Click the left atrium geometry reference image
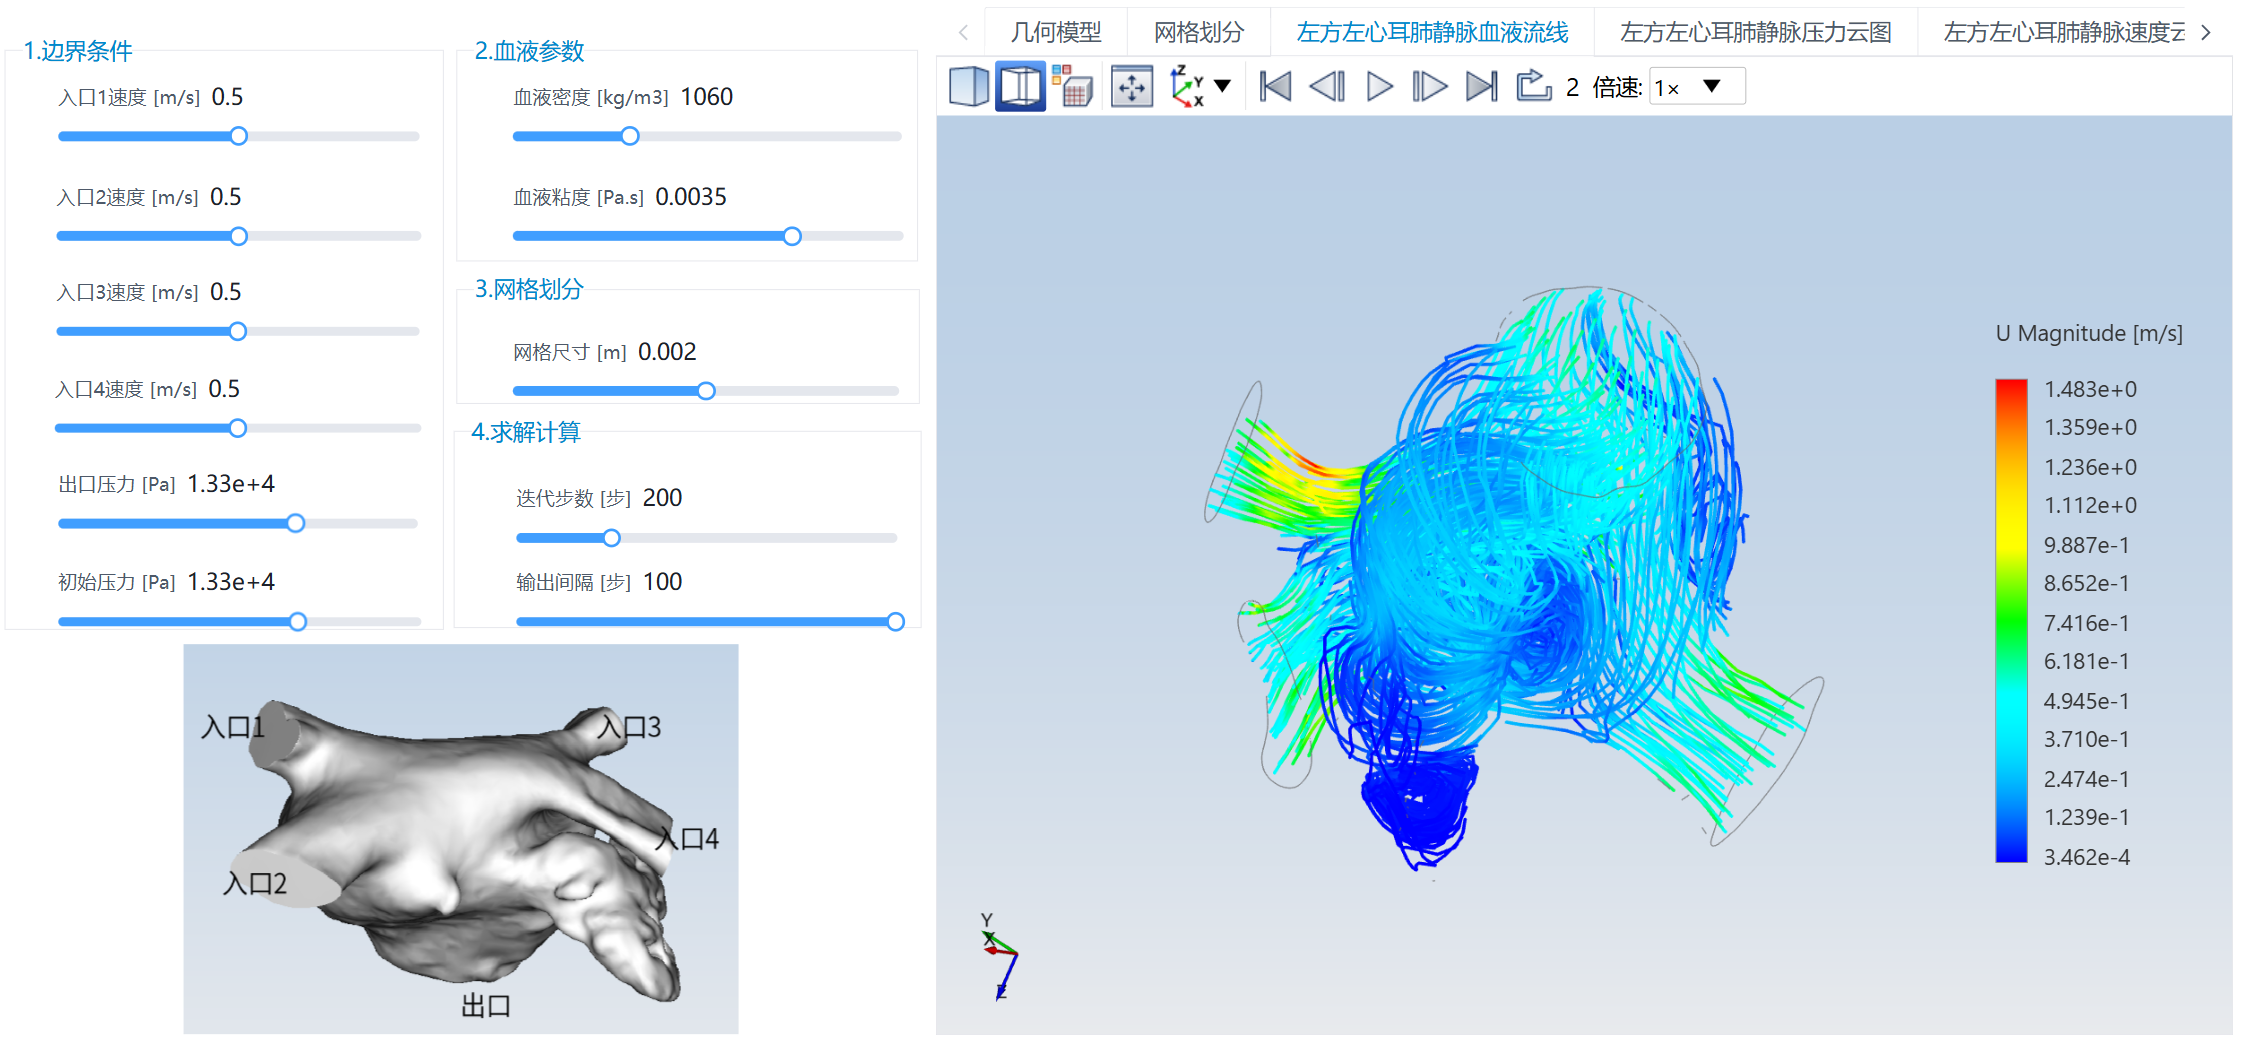2245x1049 pixels. pyautogui.click(x=461, y=839)
